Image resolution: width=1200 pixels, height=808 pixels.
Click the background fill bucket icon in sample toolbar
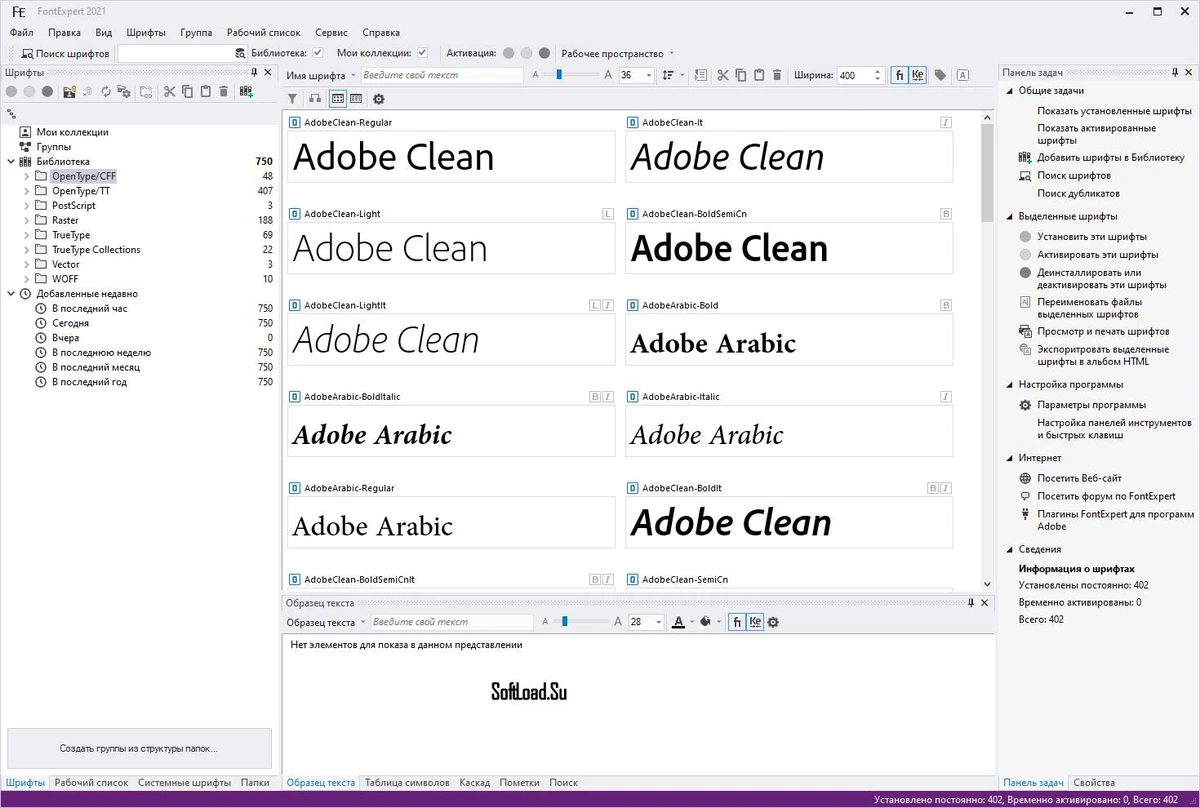705,622
